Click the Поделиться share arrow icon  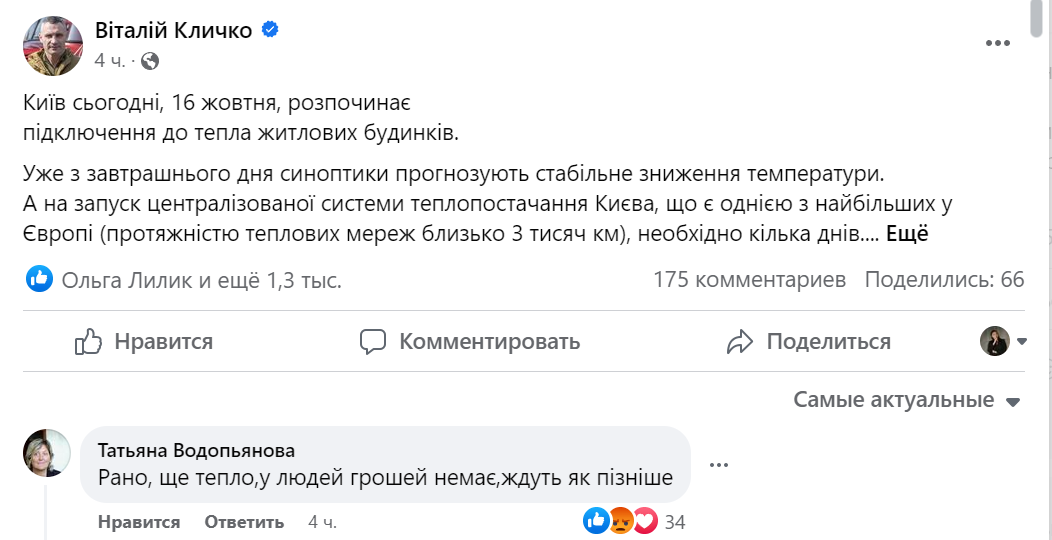(x=740, y=342)
